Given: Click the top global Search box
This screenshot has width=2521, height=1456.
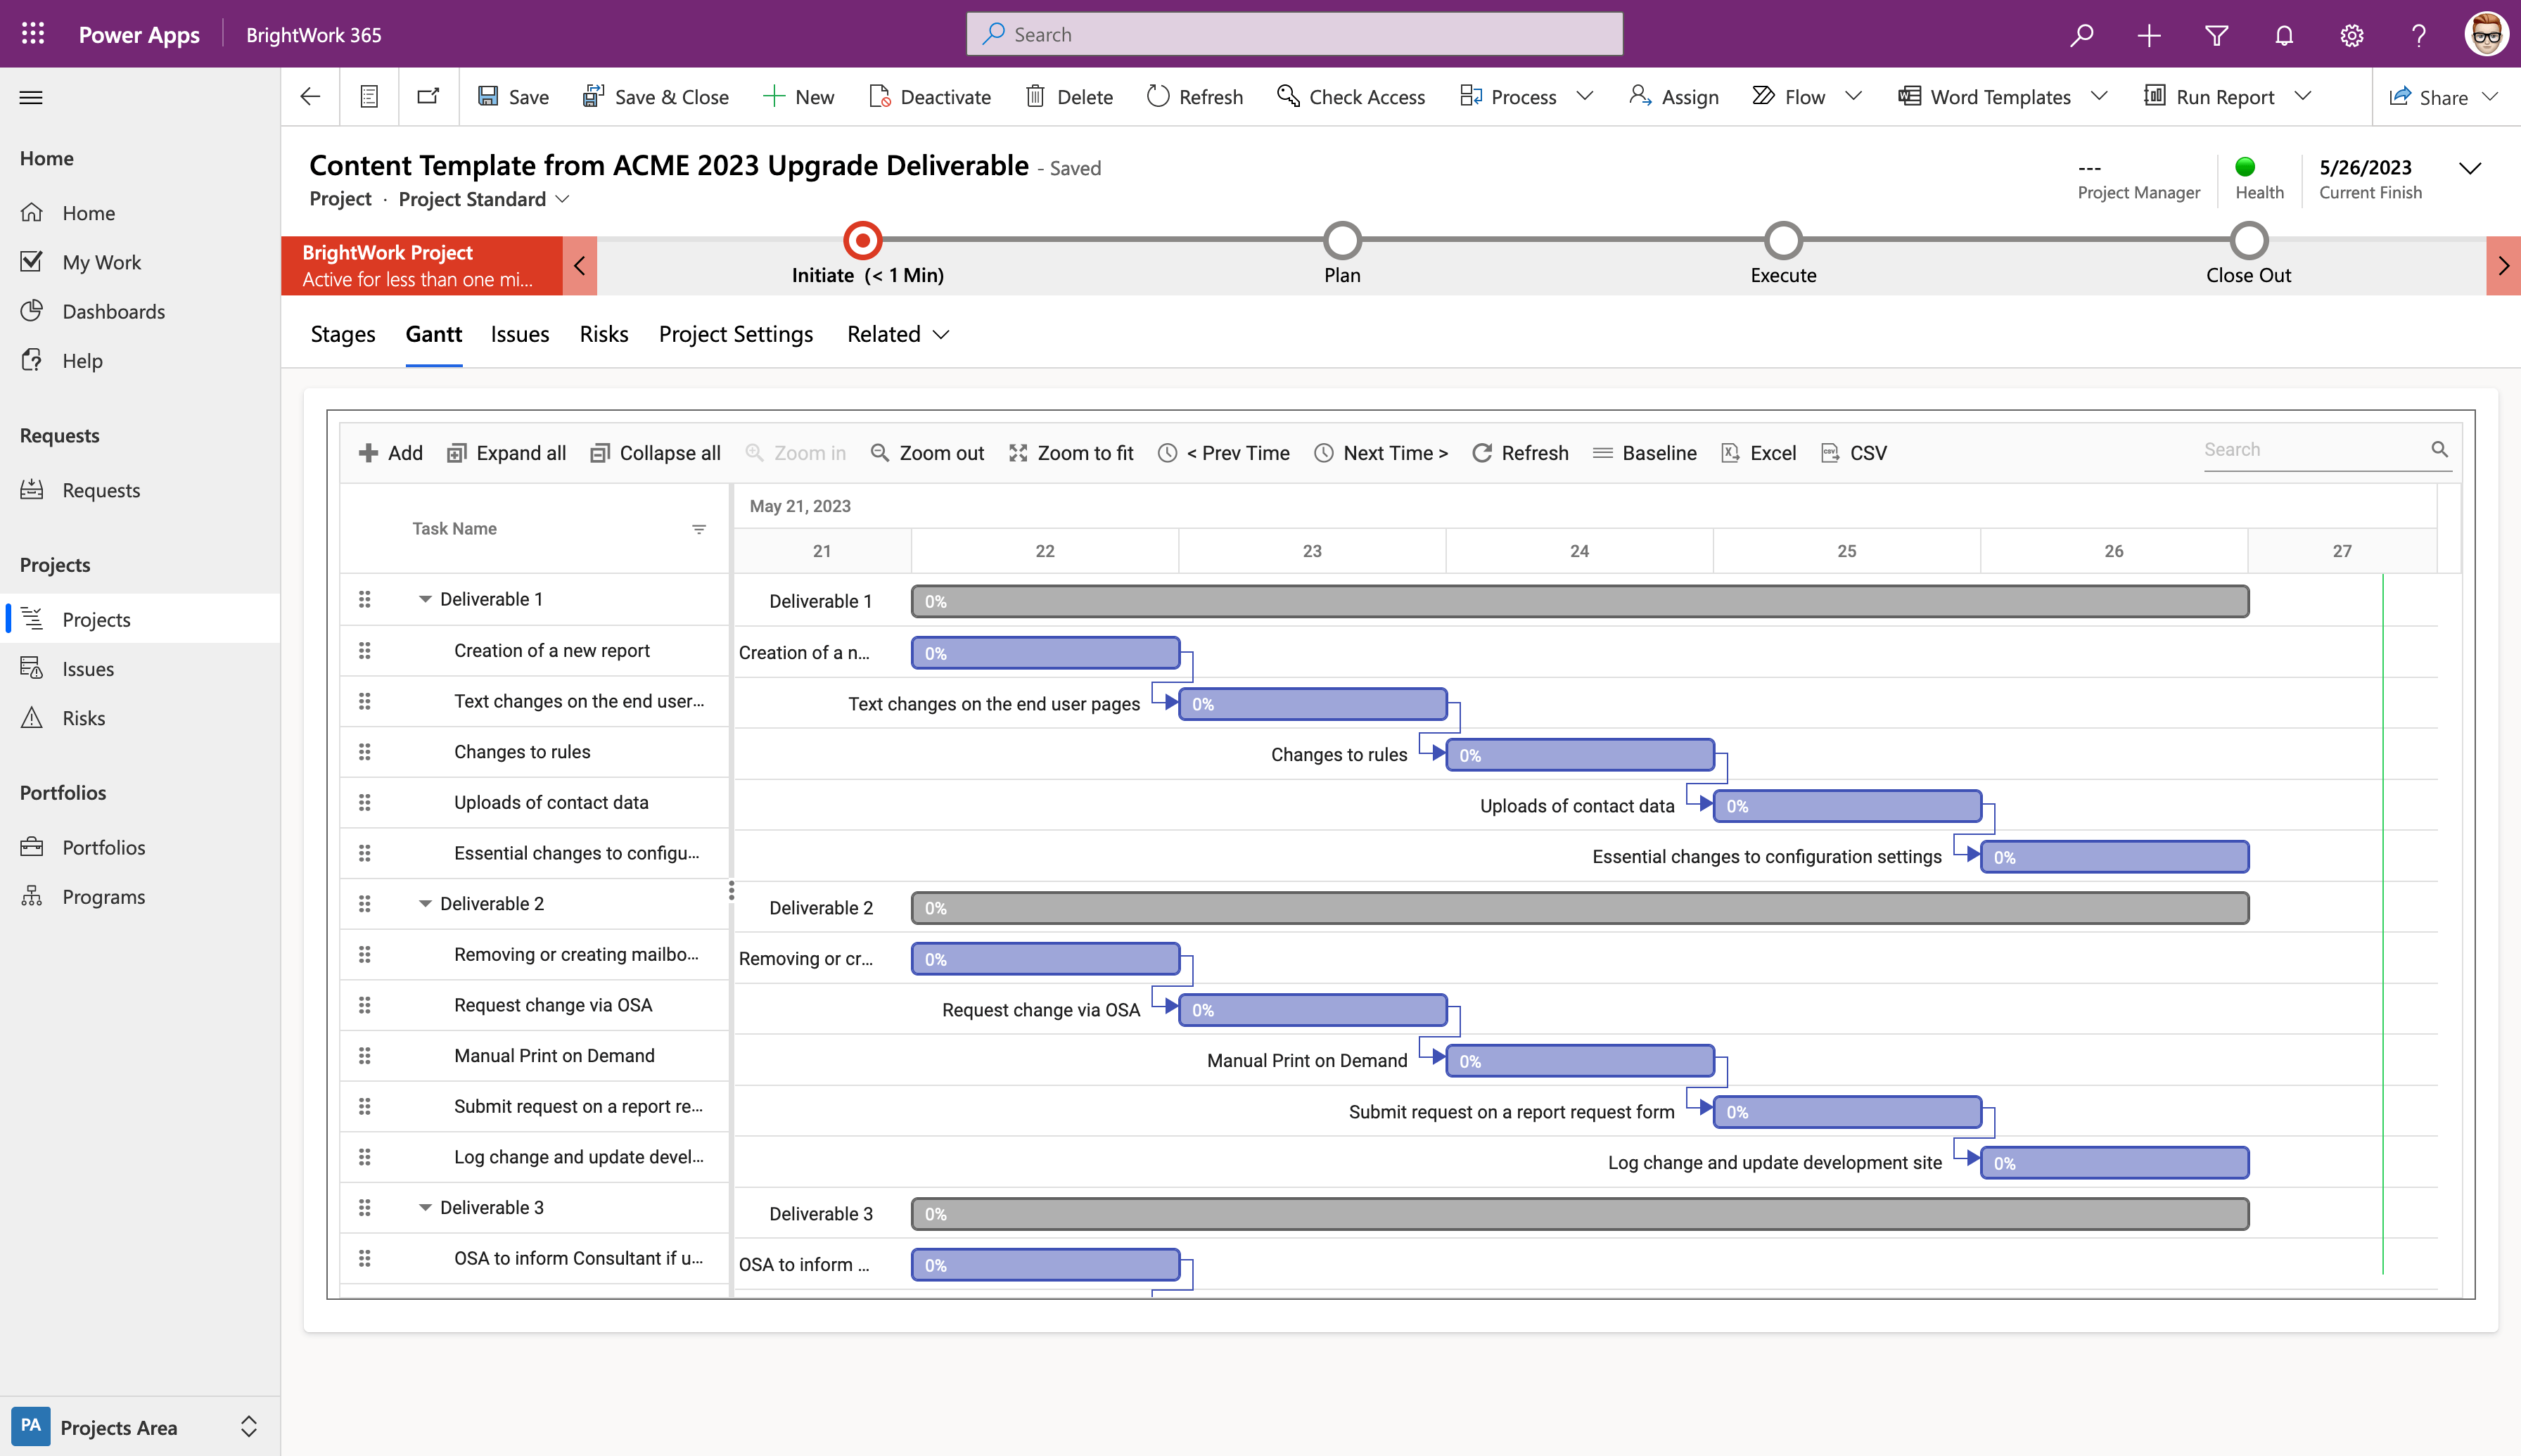Looking at the screenshot, I should point(1295,34).
